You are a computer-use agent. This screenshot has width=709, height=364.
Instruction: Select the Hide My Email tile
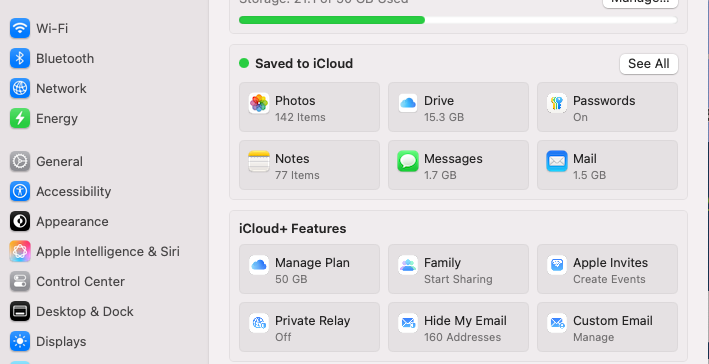[458, 327]
